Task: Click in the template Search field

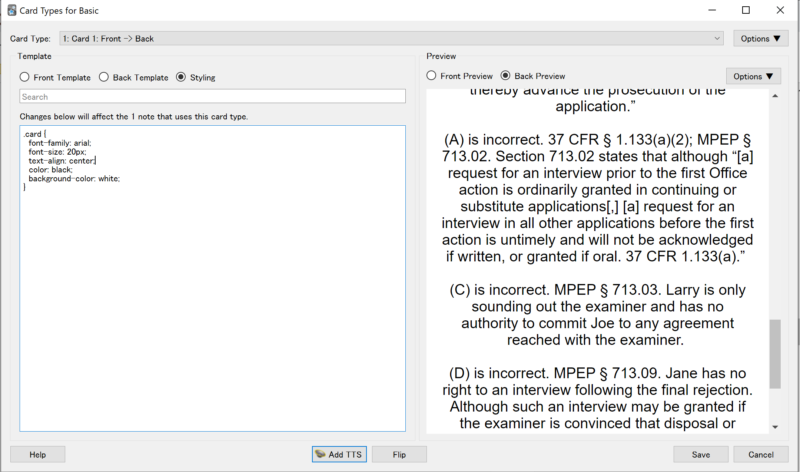Action: pos(212,97)
